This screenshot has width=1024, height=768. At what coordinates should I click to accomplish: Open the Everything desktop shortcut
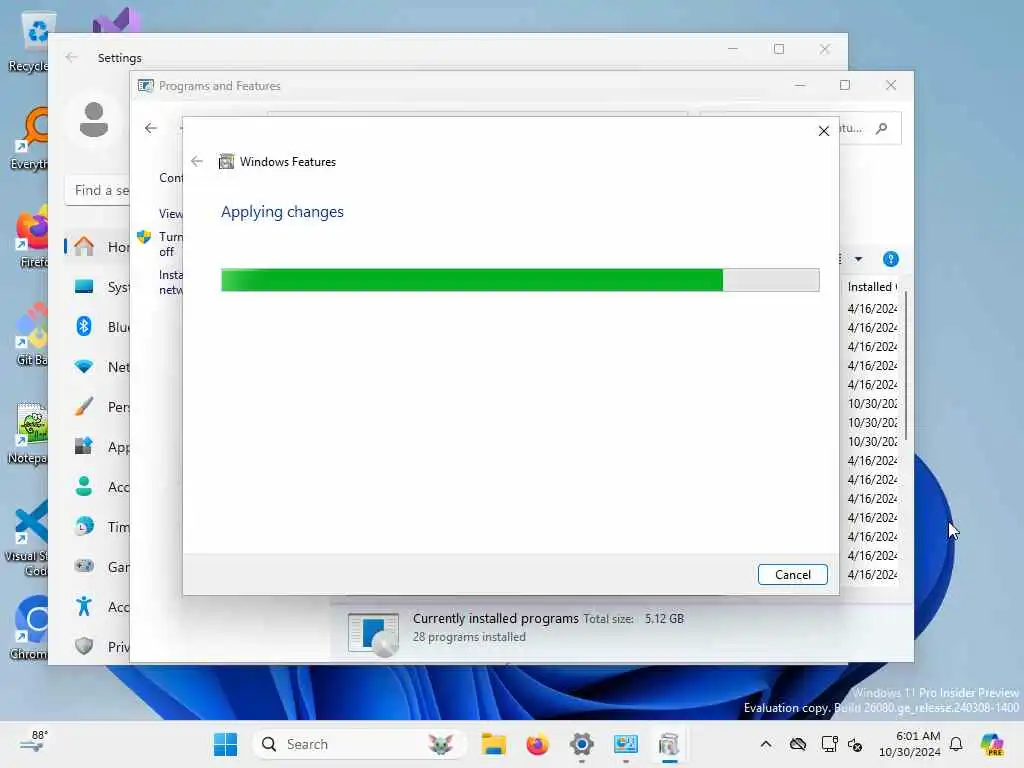[x=29, y=138]
